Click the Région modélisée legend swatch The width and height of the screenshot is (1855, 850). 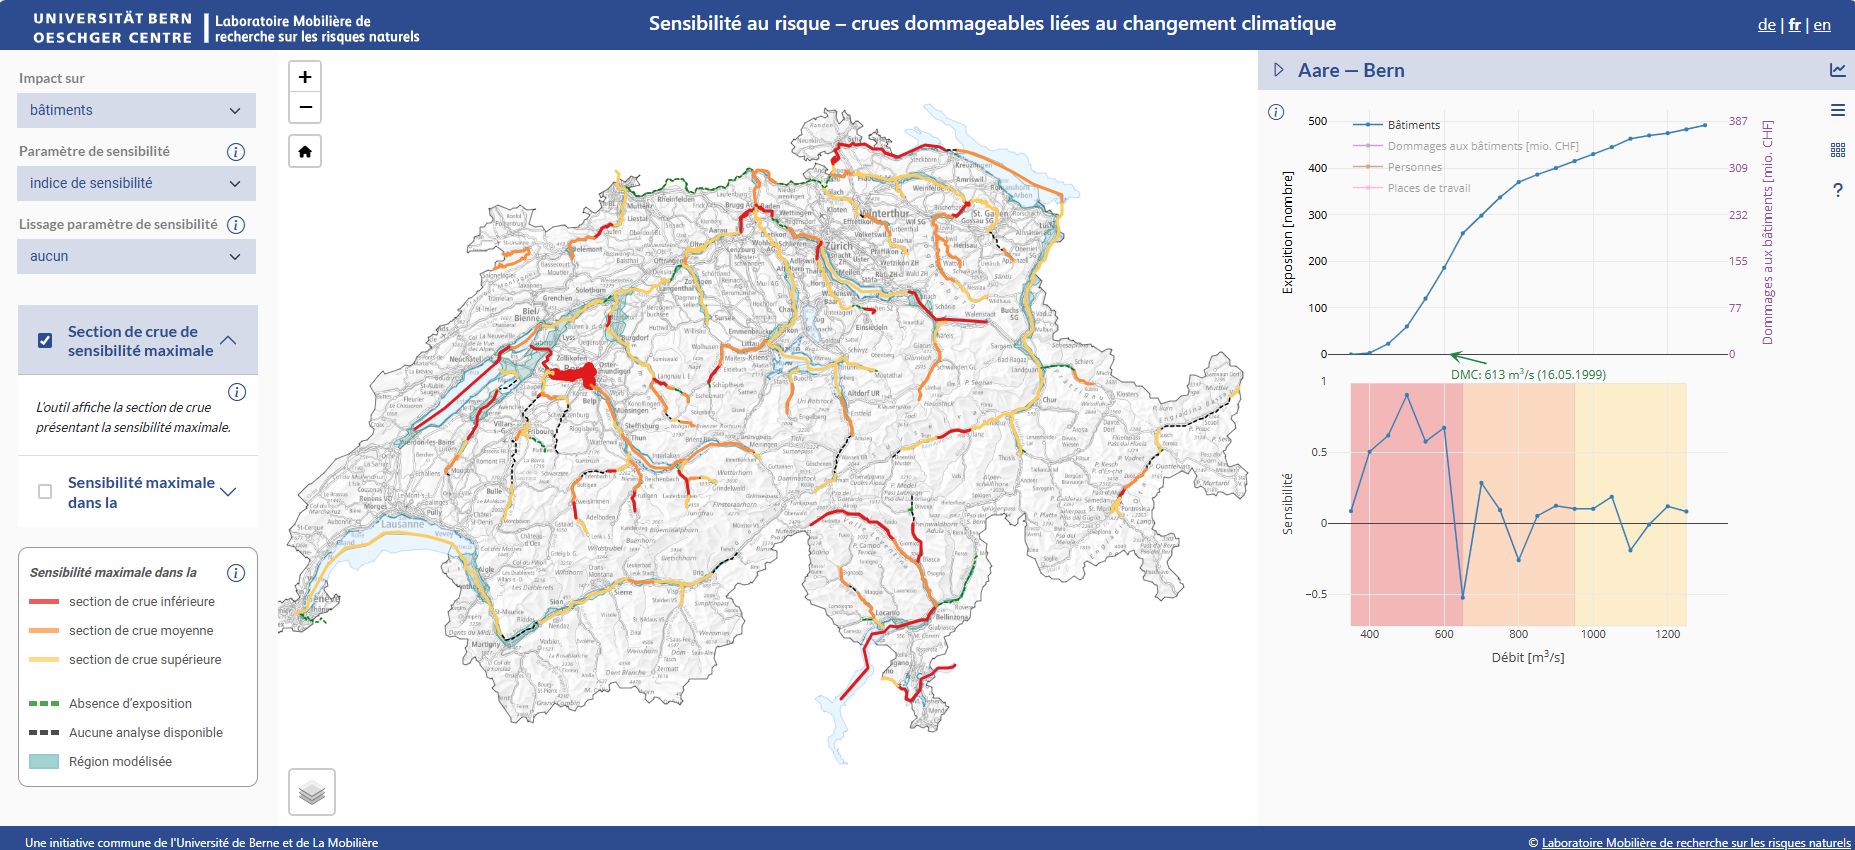[44, 762]
